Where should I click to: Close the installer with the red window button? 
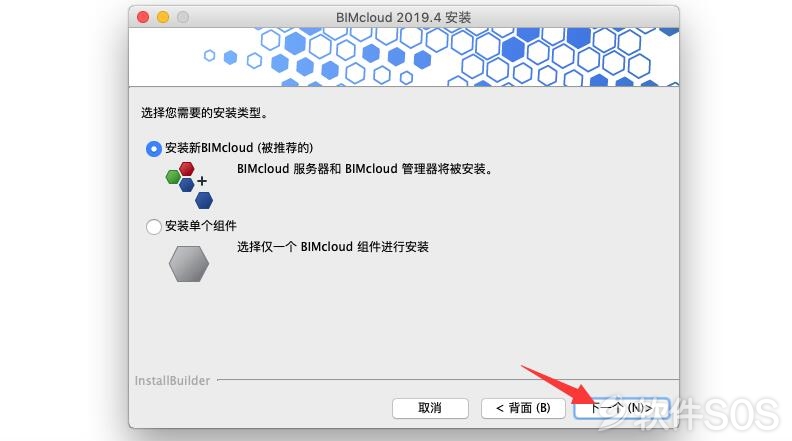[143, 17]
